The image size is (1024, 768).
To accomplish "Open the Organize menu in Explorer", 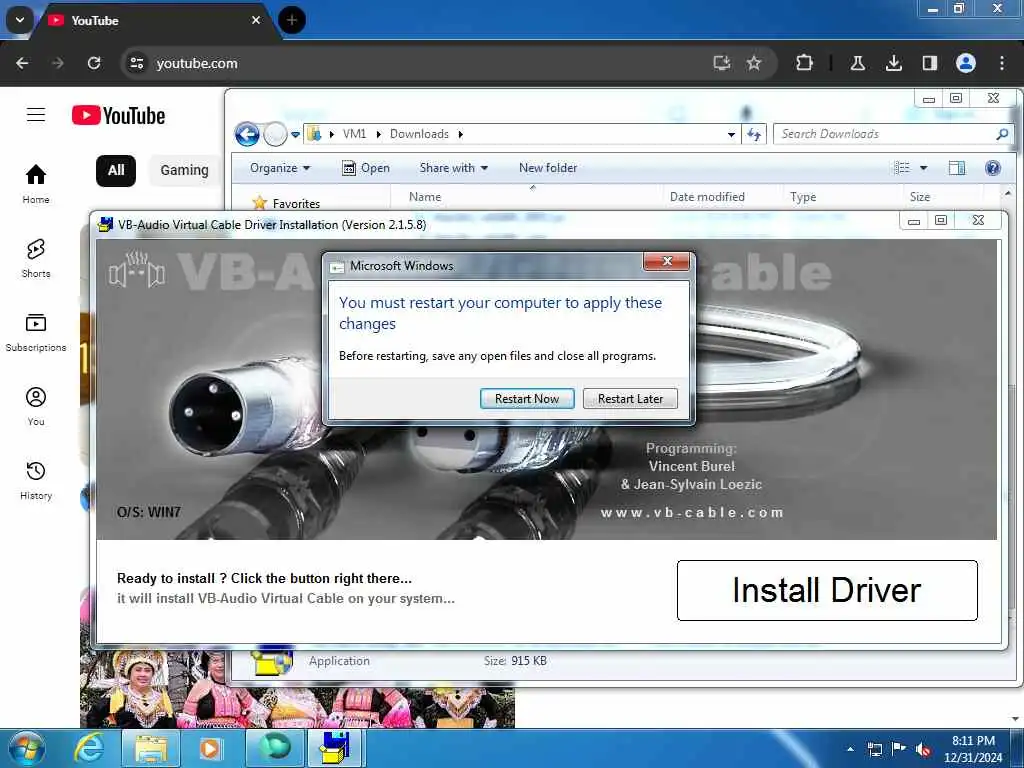I will click(280, 168).
